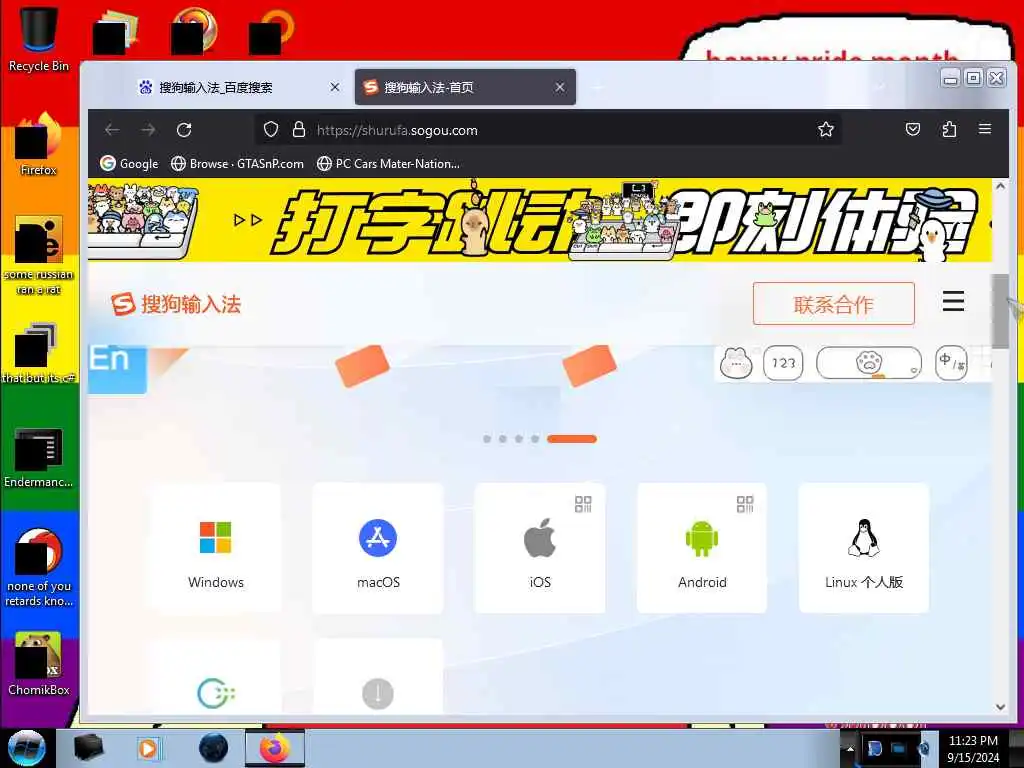Click the grey exclamation icon card
1024x768 pixels.
pos(377,677)
